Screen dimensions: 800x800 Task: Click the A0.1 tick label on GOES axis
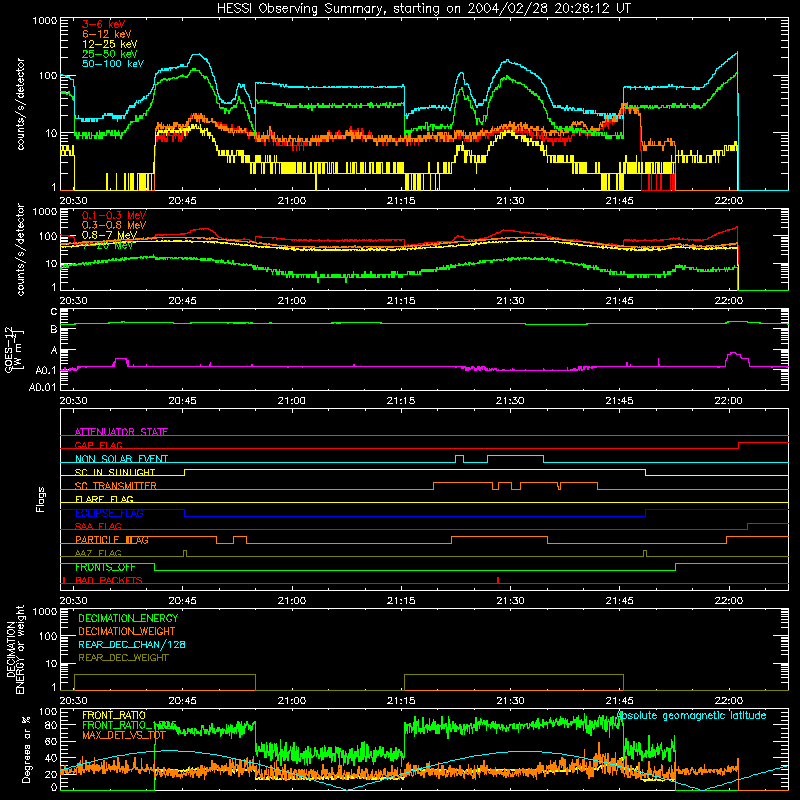click(x=45, y=370)
